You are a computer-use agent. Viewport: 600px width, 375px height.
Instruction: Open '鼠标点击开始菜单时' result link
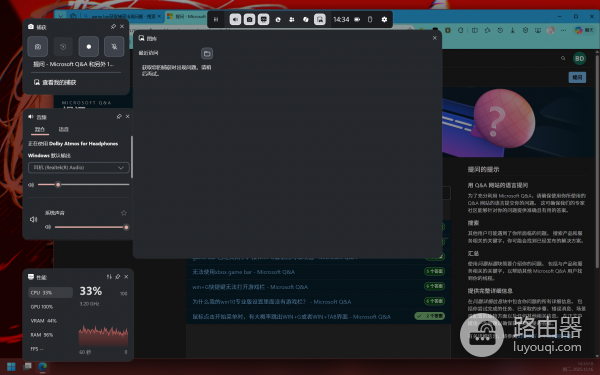coord(291,316)
